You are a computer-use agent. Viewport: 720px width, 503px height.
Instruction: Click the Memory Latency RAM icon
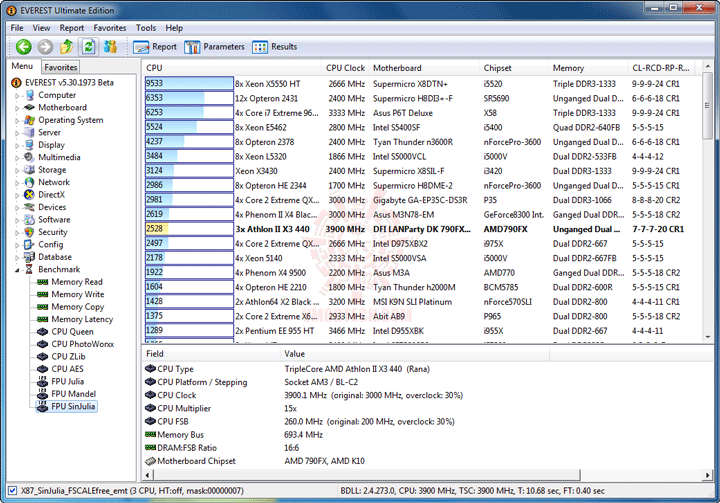43,319
